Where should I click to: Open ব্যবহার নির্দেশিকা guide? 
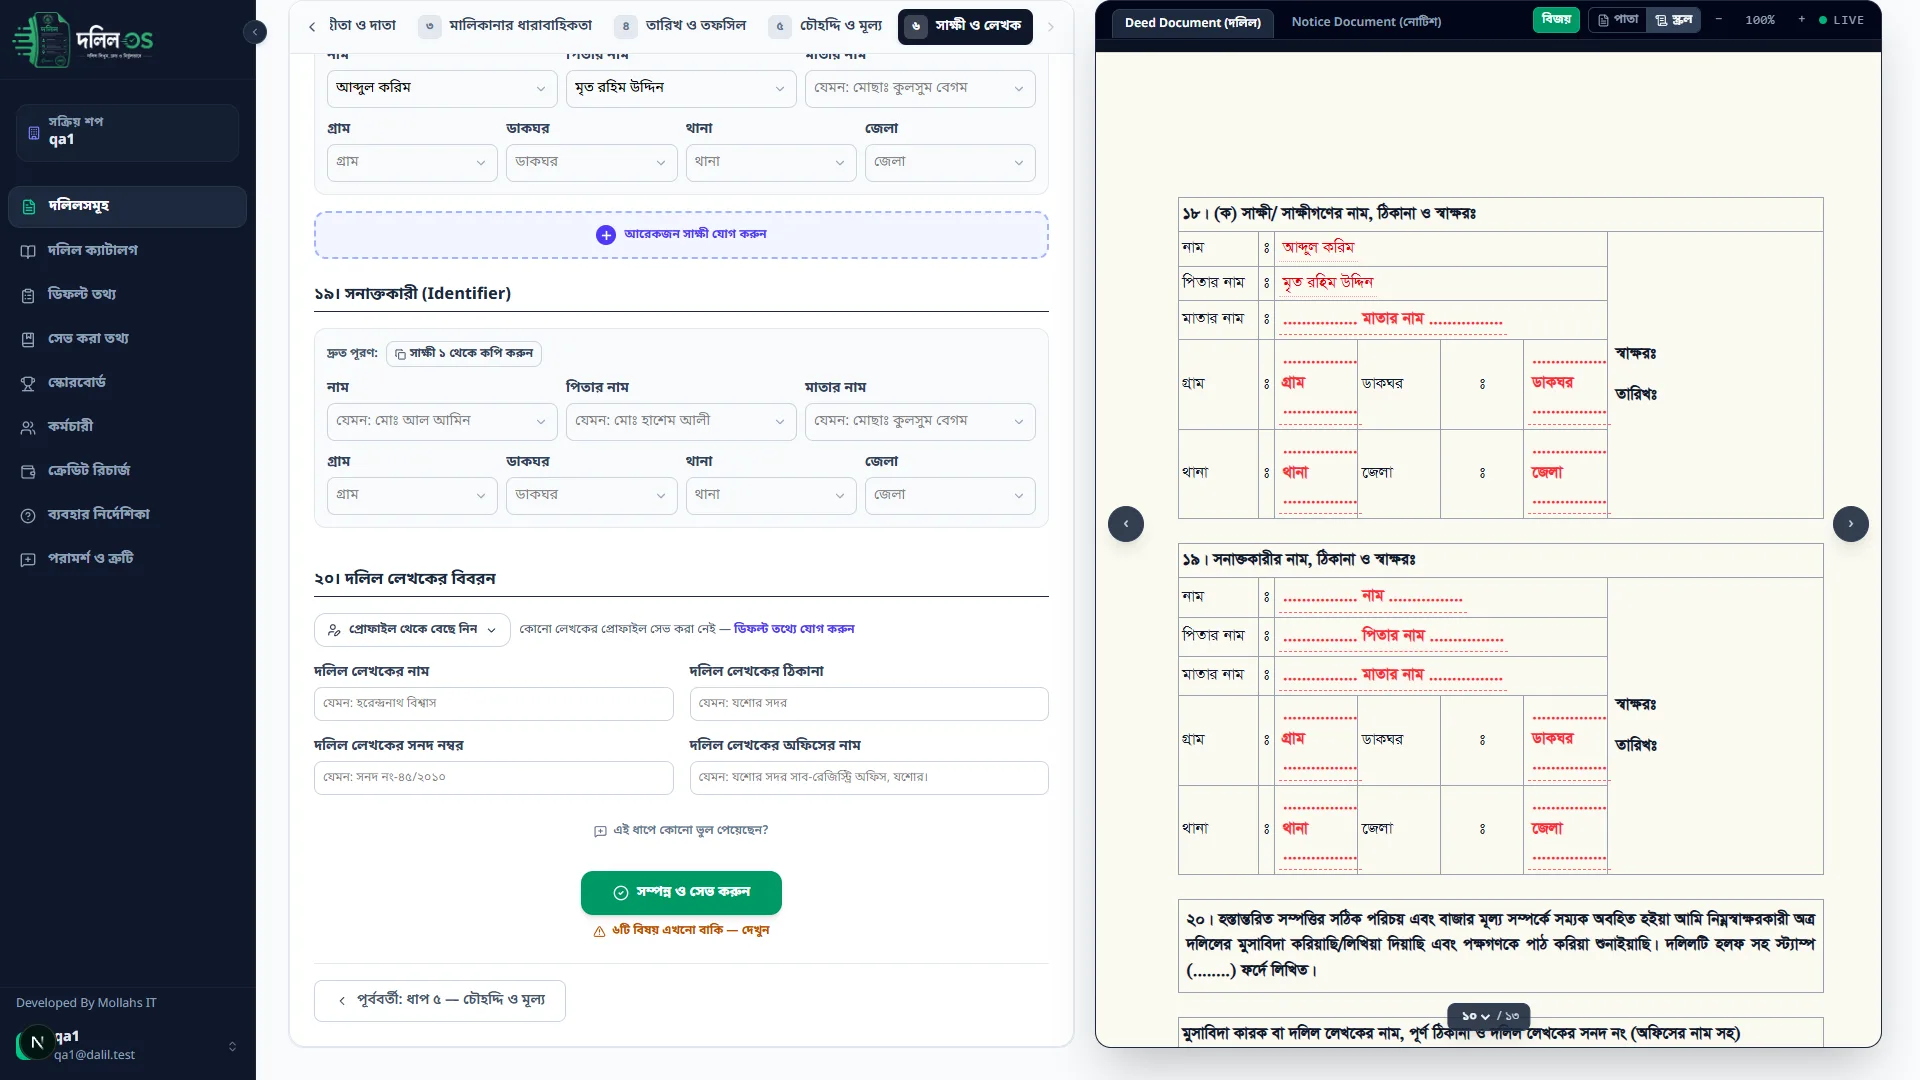pos(127,514)
